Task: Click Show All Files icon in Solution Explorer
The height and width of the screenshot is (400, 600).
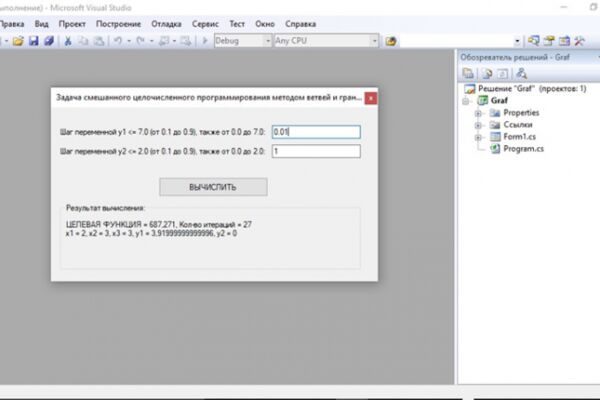Action: point(487,73)
